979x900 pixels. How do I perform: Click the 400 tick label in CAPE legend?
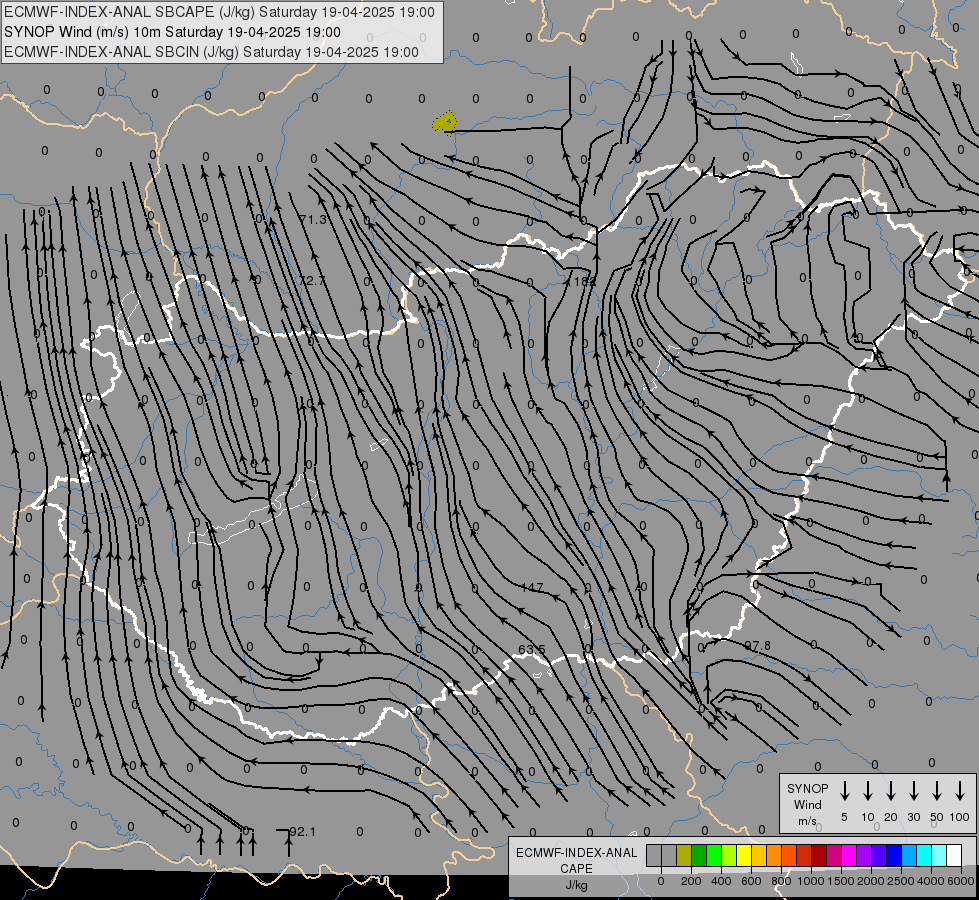pos(721,881)
